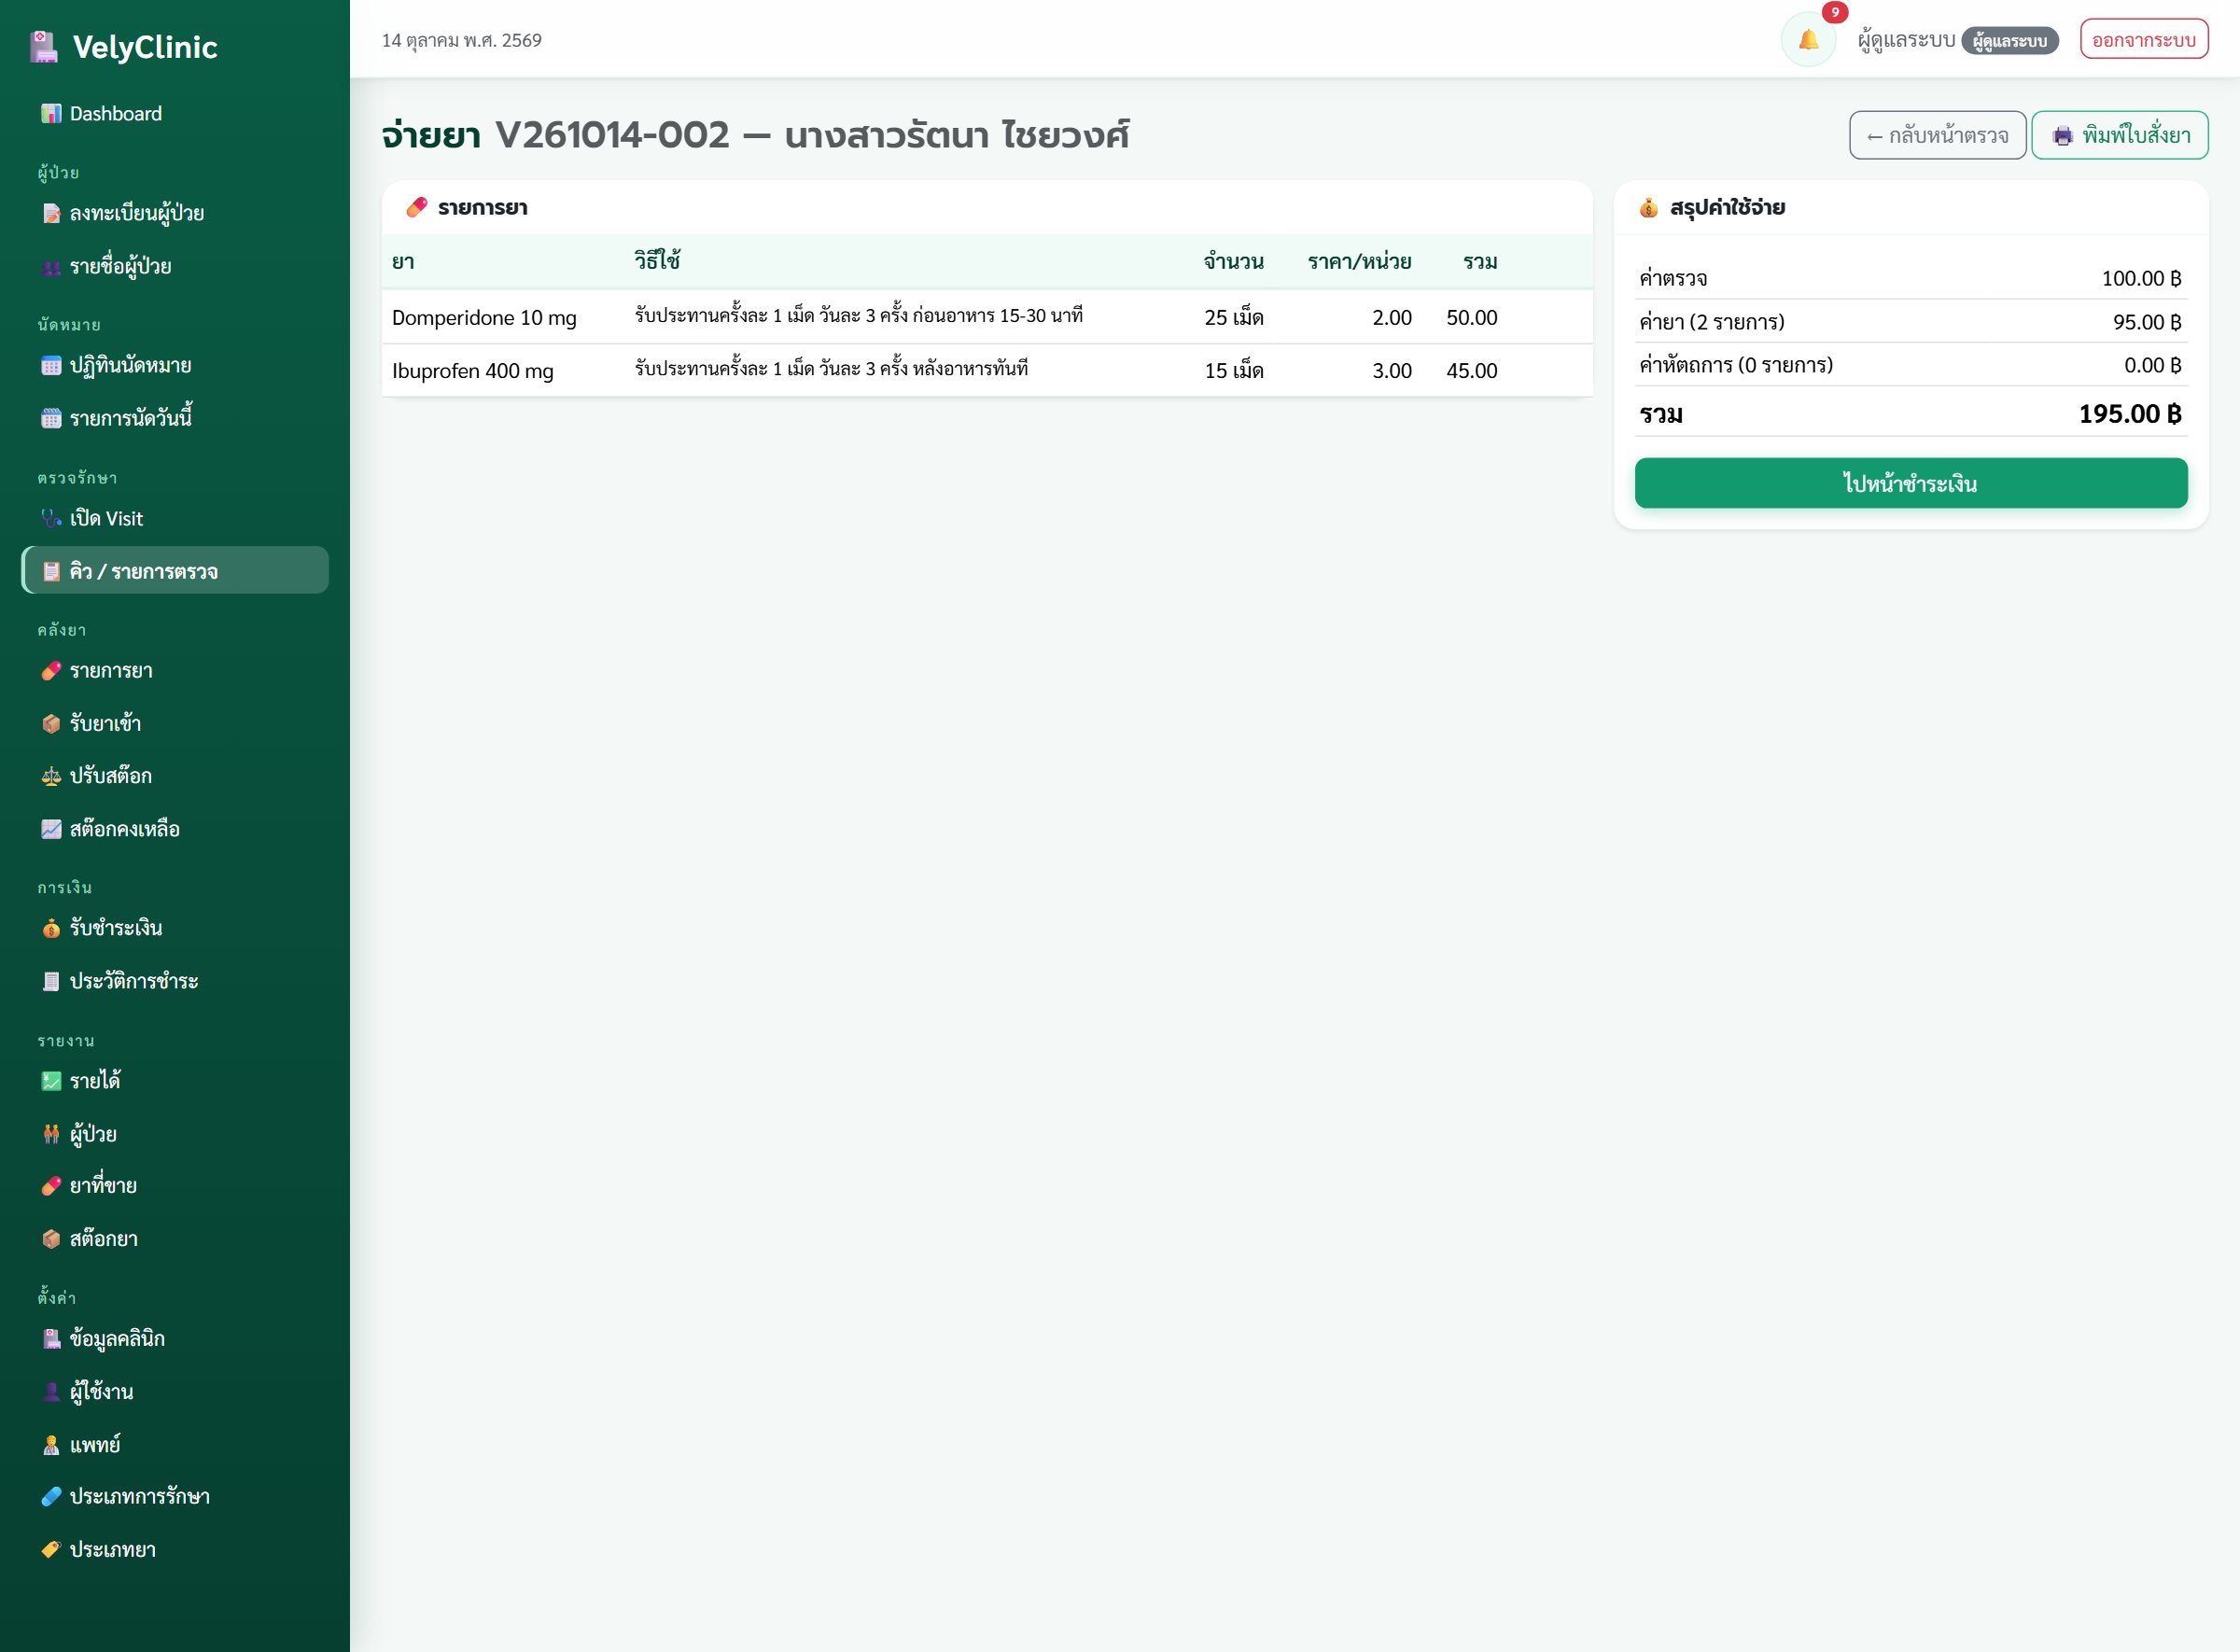Click the วิธีใช้ column header
Image resolution: width=2240 pixels, height=1652 pixels.
[x=657, y=261]
